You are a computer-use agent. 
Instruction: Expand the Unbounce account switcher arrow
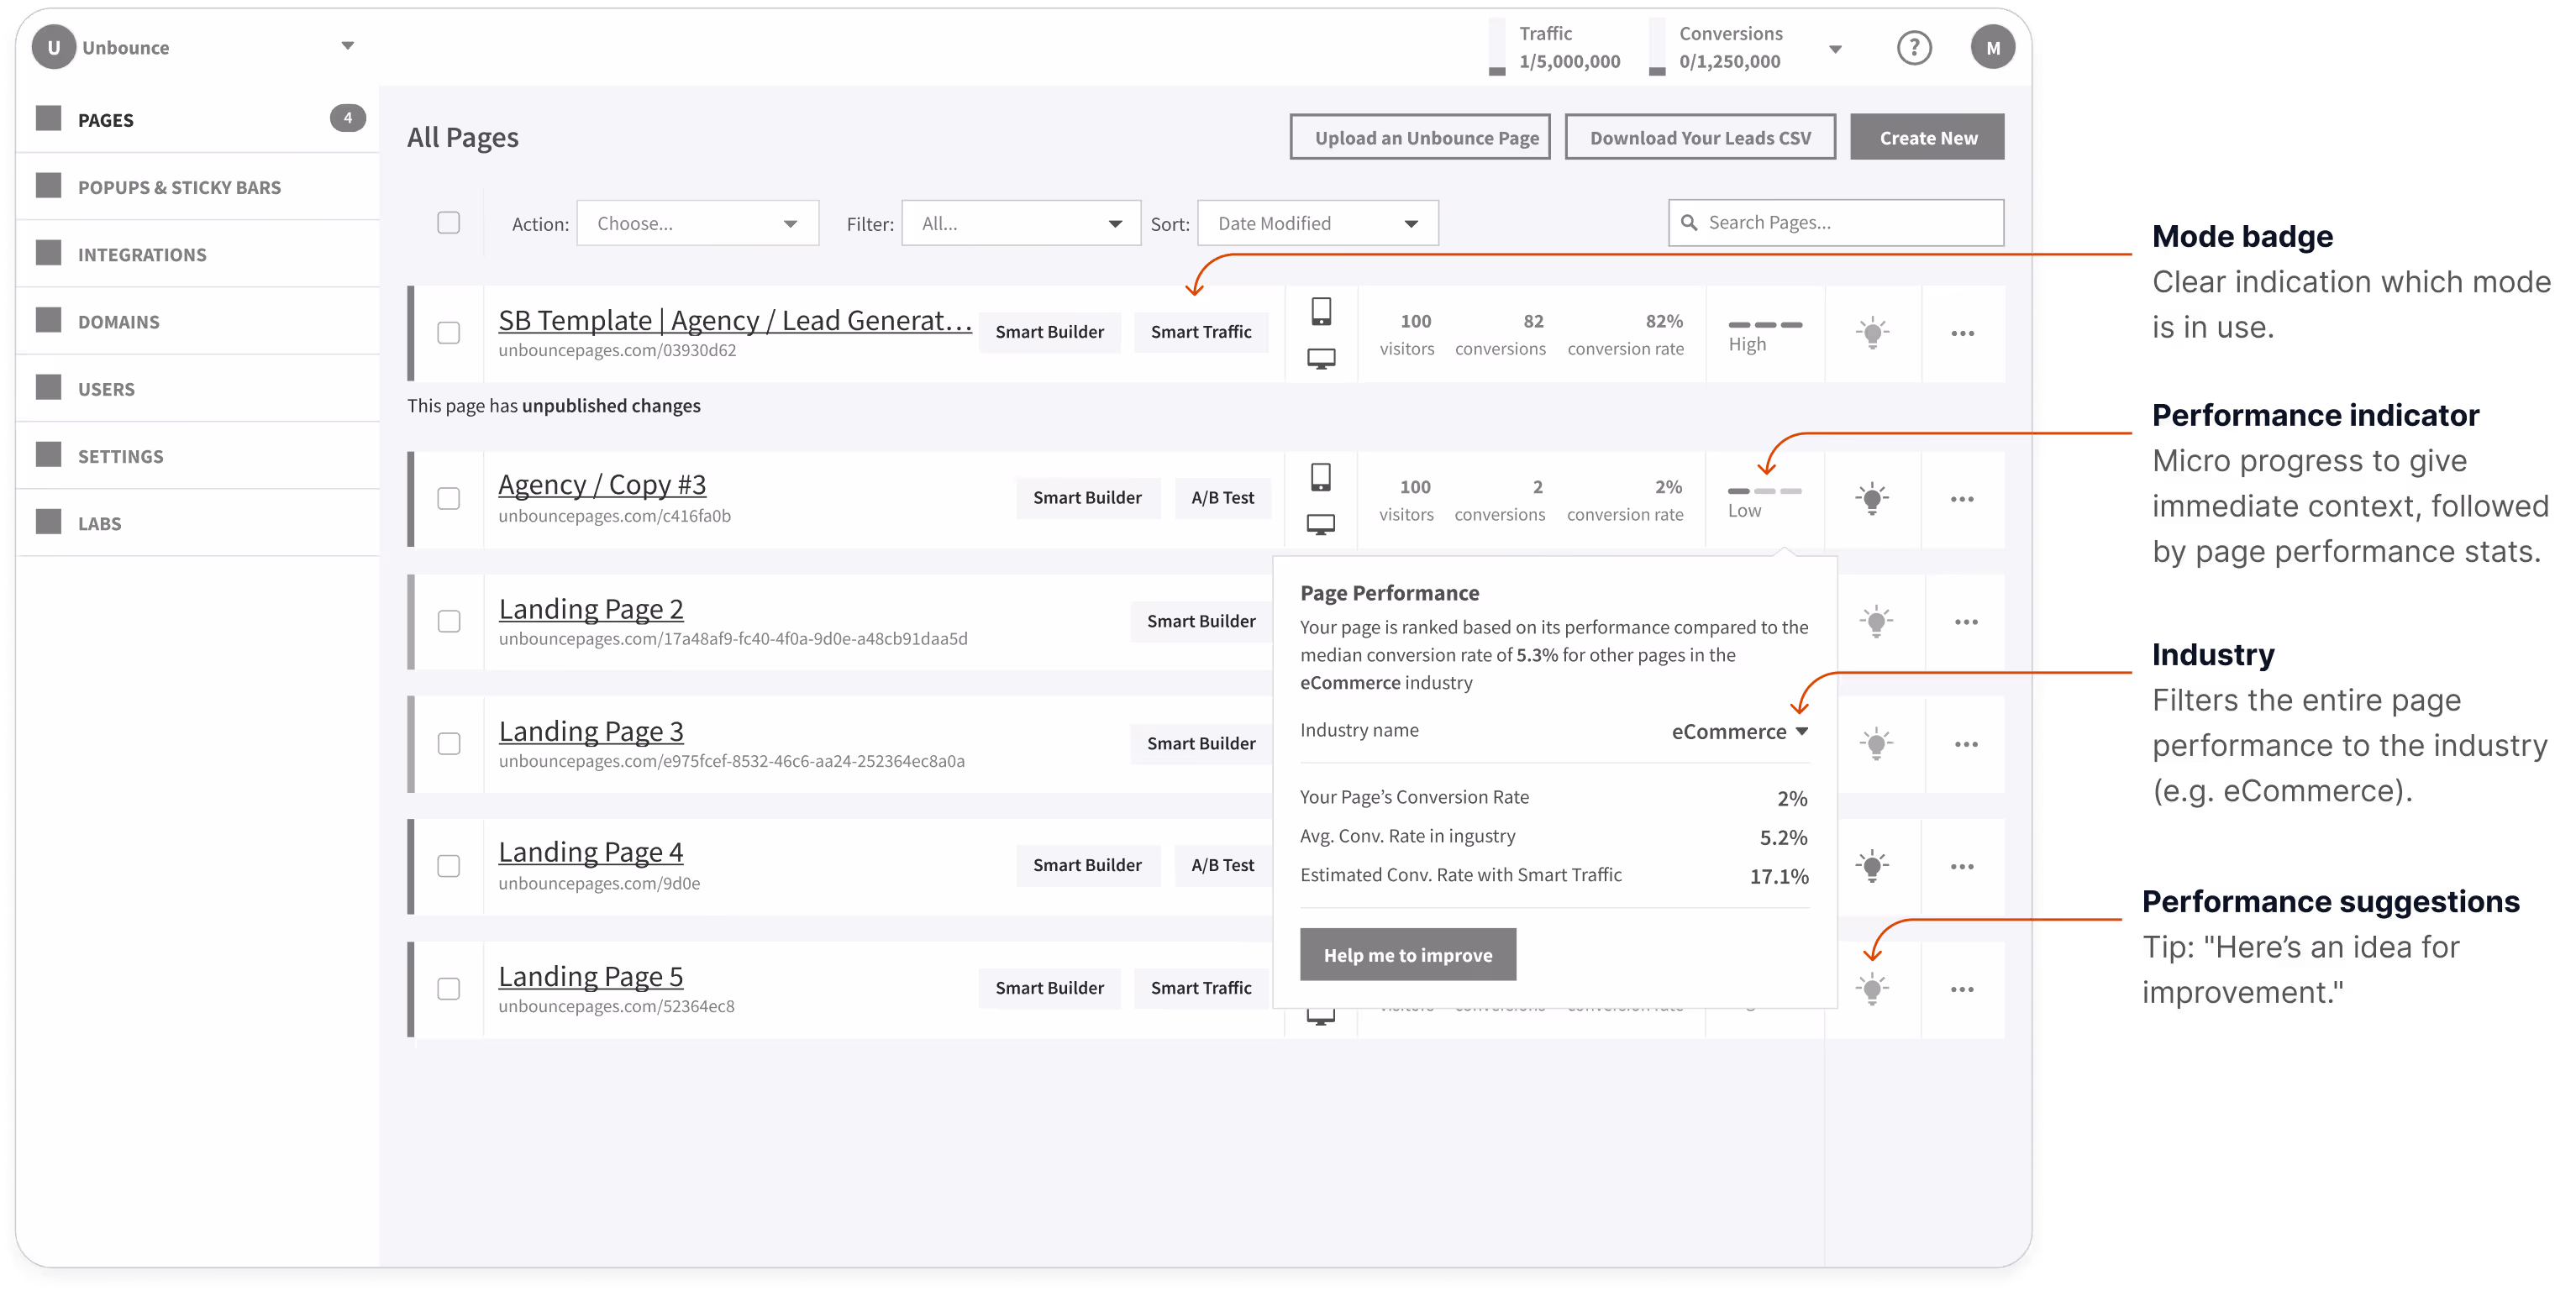coord(347,46)
